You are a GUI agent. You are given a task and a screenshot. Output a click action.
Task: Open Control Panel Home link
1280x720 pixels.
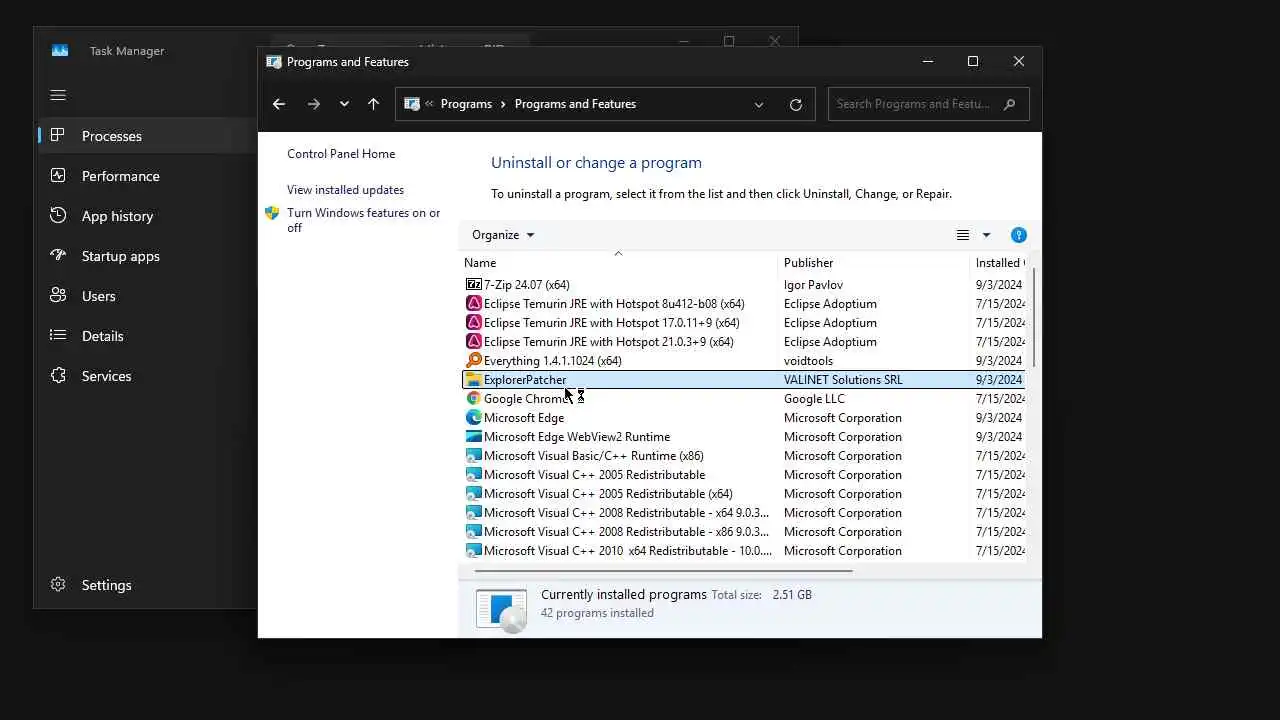[x=341, y=154]
